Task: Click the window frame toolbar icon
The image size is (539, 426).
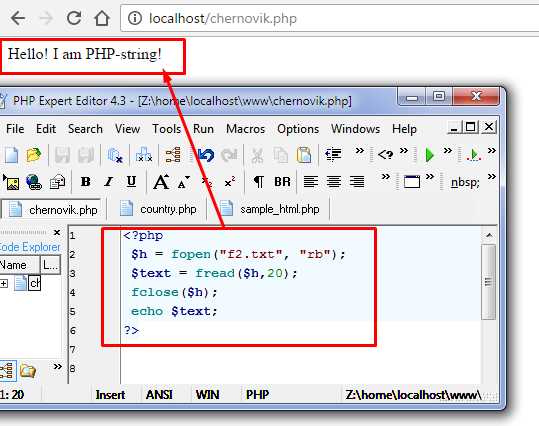Action: point(411,182)
